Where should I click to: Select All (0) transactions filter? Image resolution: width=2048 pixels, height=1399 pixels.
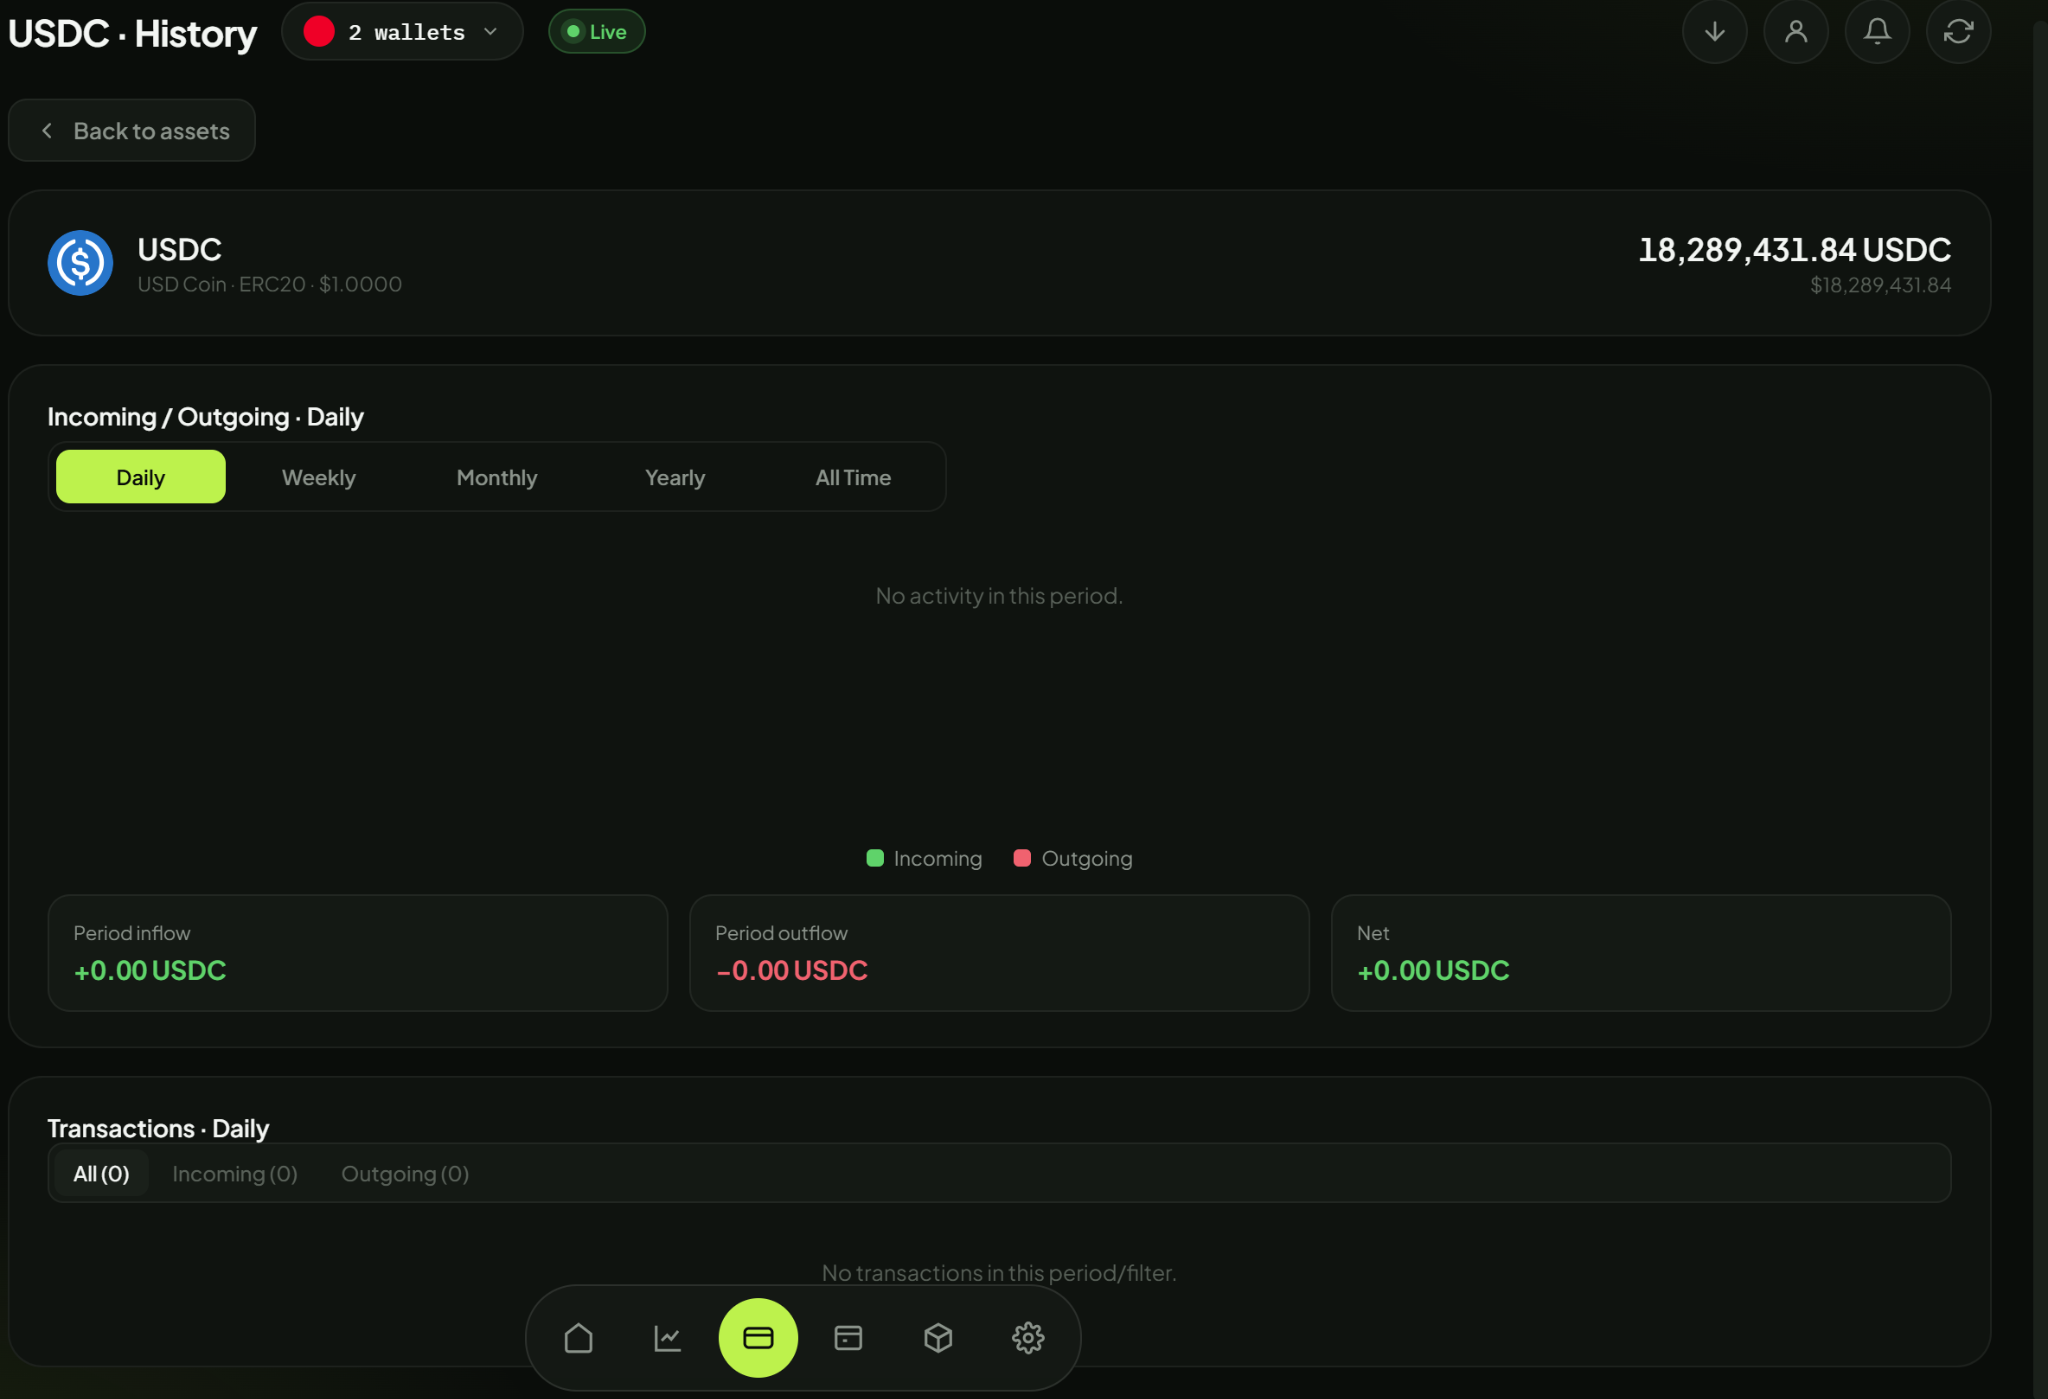102,1174
